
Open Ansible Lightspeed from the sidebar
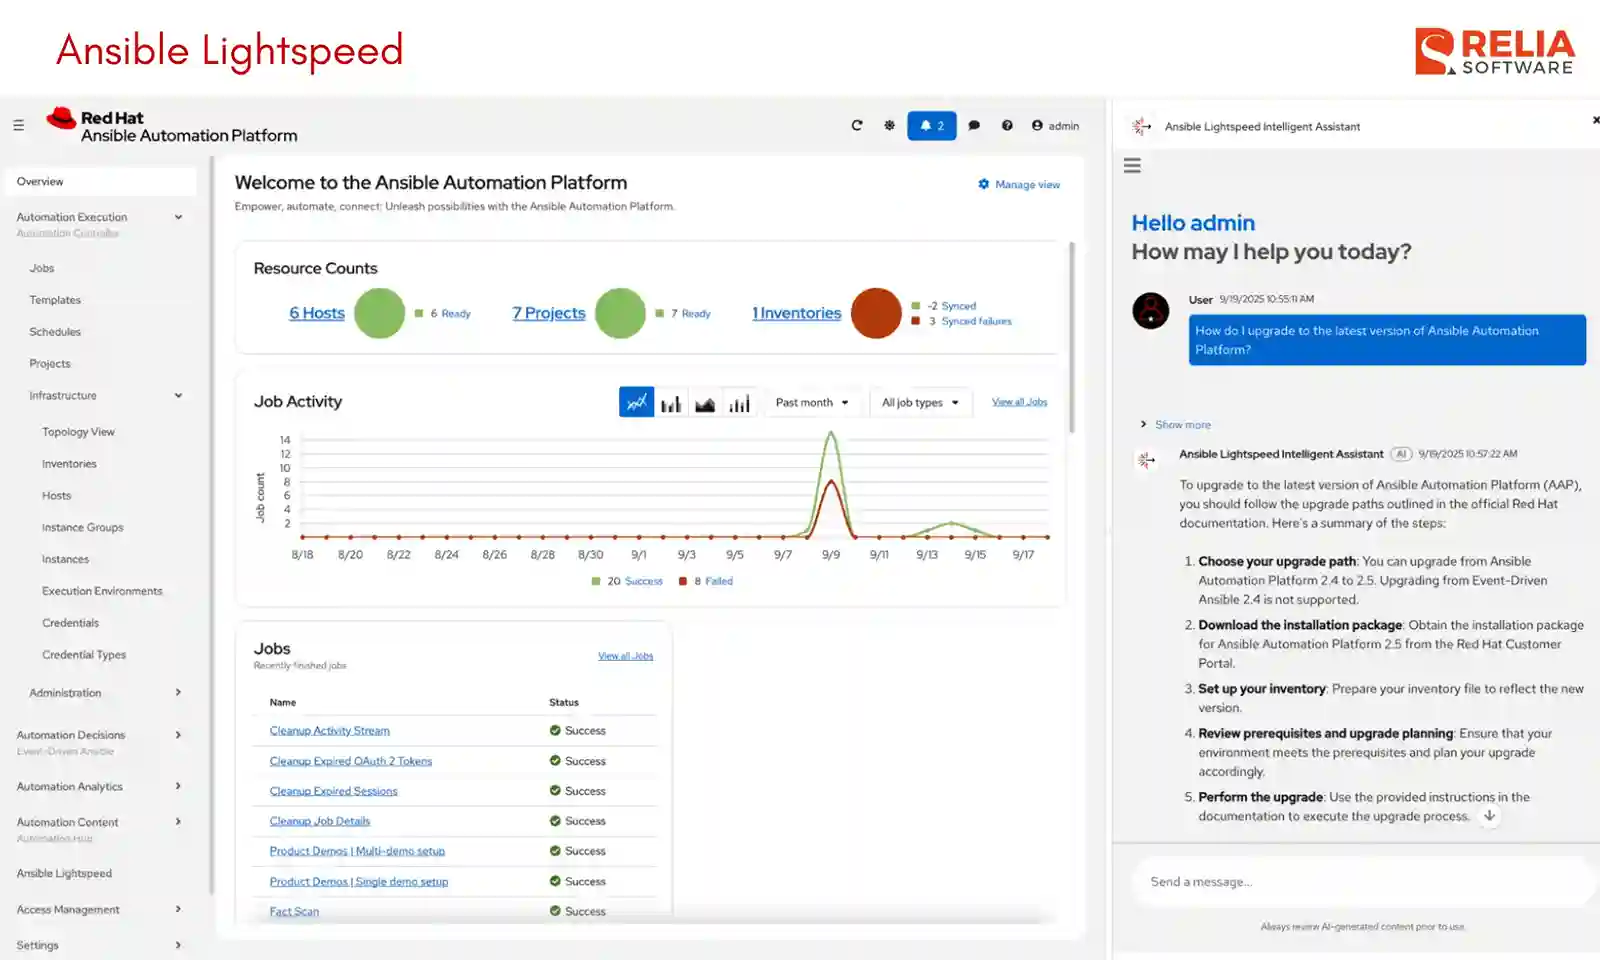63,873
